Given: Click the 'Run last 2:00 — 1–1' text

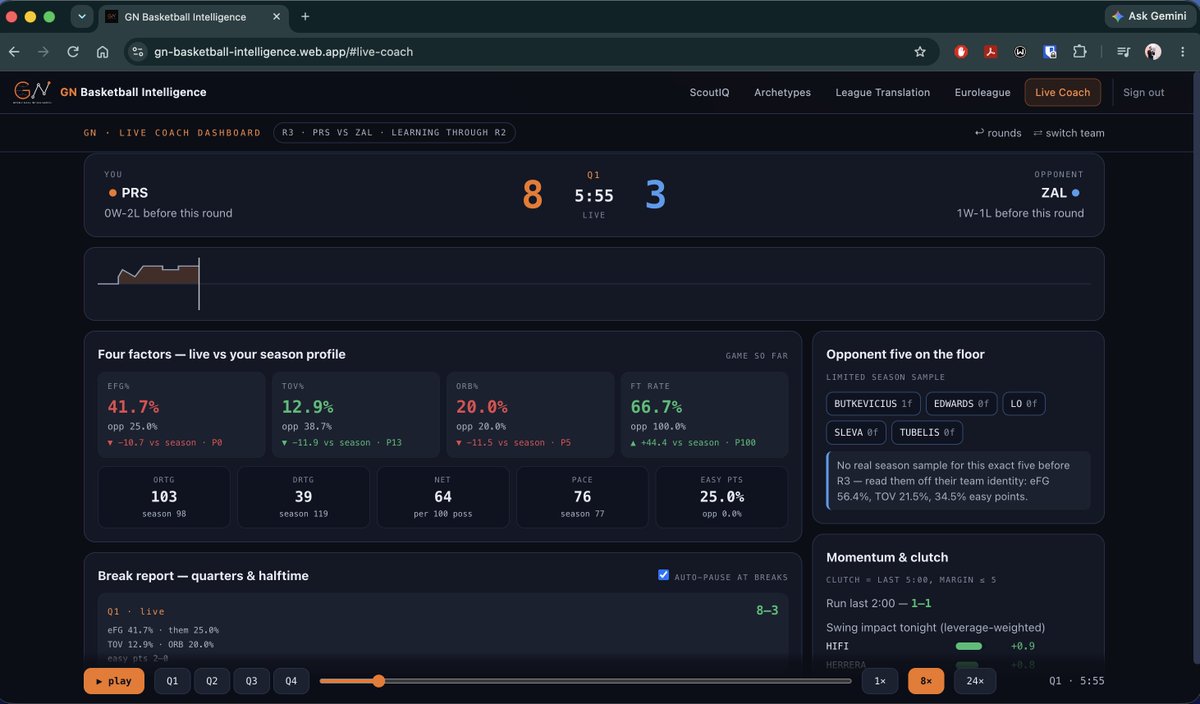Looking at the screenshot, I should click(880, 604).
